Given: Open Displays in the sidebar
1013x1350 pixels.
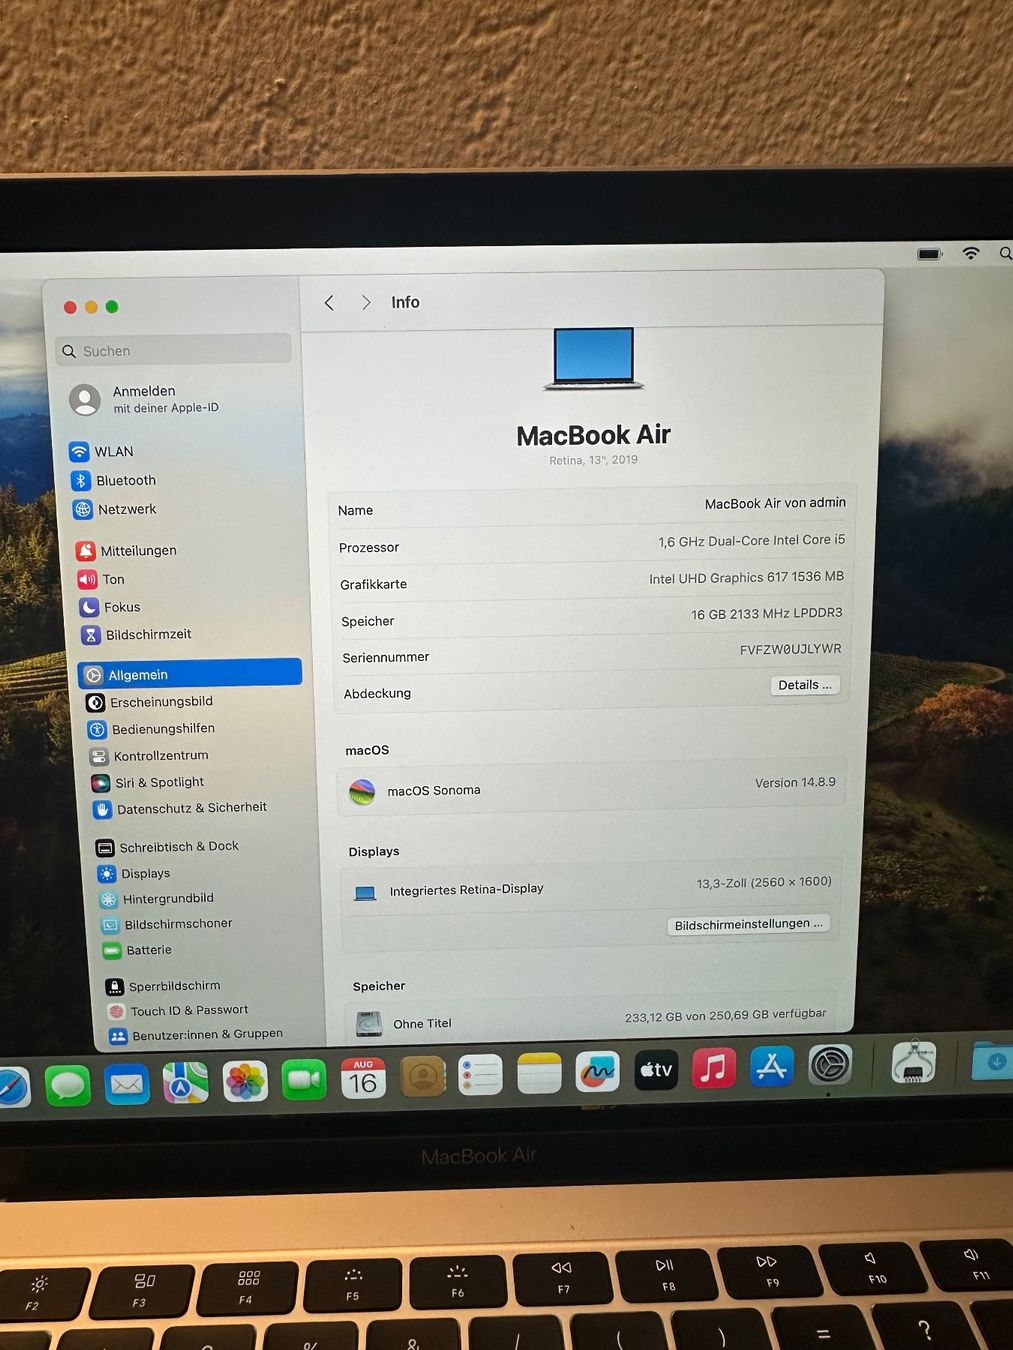Looking at the screenshot, I should coord(134,873).
